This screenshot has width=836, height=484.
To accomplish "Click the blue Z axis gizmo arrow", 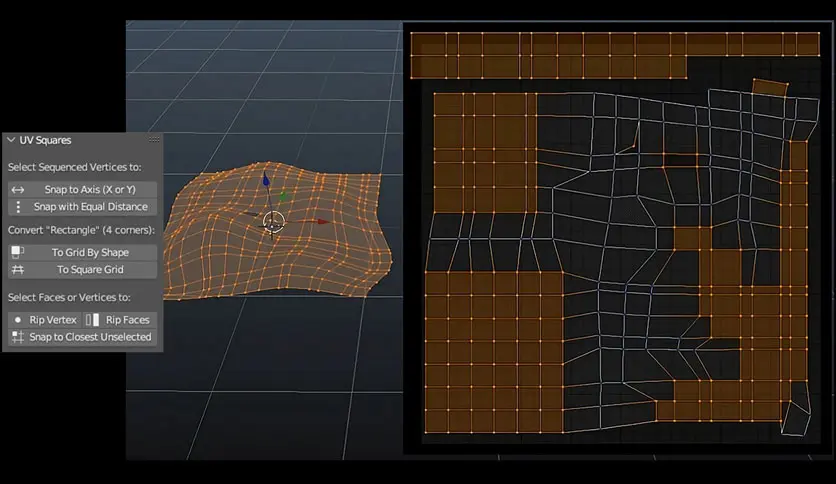I will (x=266, y=180).
